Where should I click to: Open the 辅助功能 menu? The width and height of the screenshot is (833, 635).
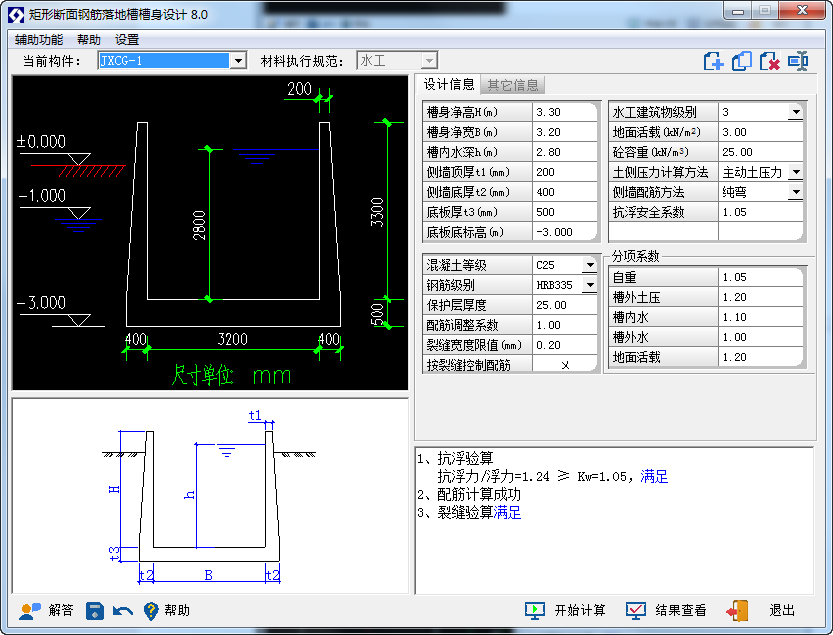[x=39, y=40]
